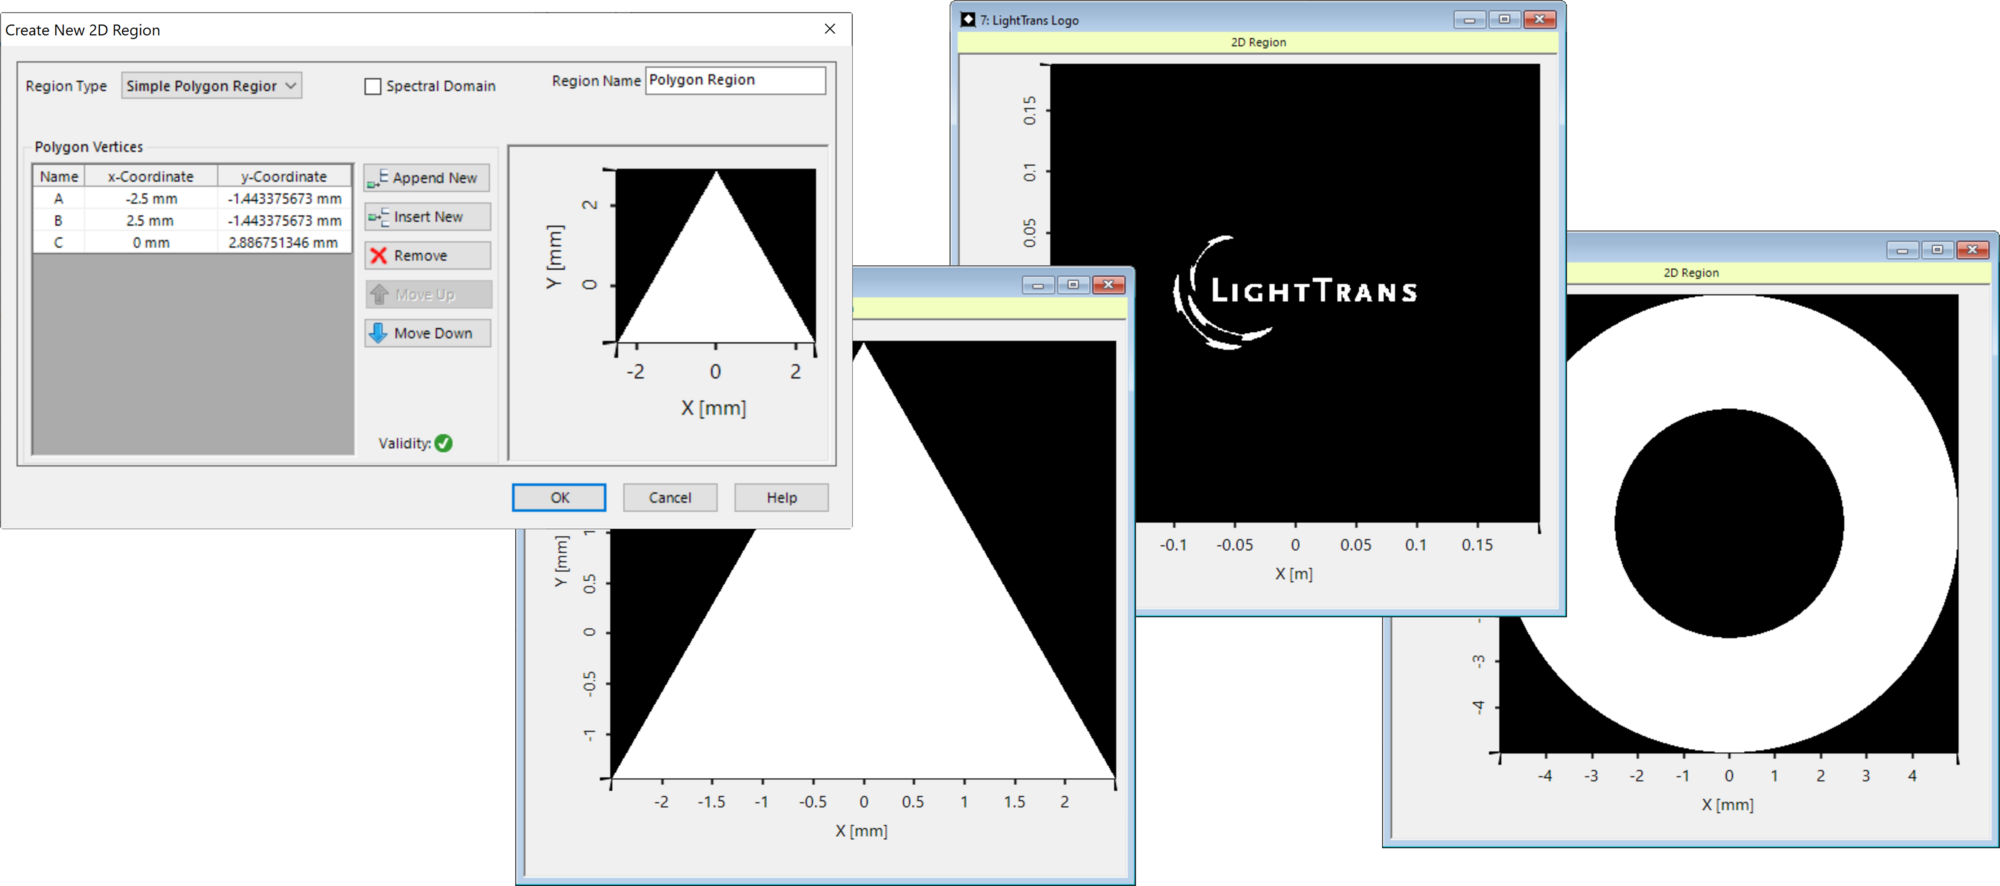Screen dimensions: 2000x886
Task: Minimize the triangle region window
Action: tap(1038, 286)
